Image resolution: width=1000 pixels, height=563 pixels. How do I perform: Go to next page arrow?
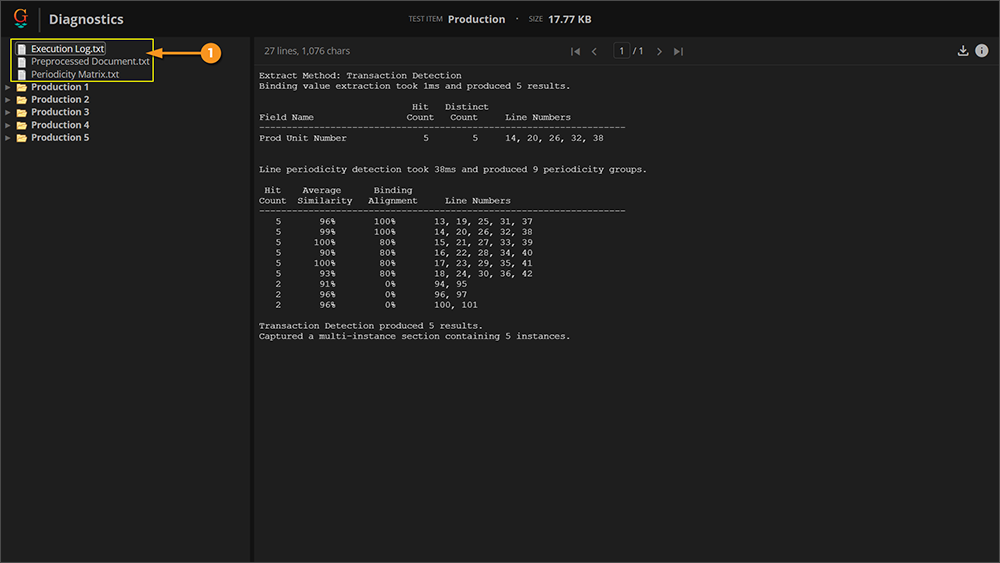659,51
